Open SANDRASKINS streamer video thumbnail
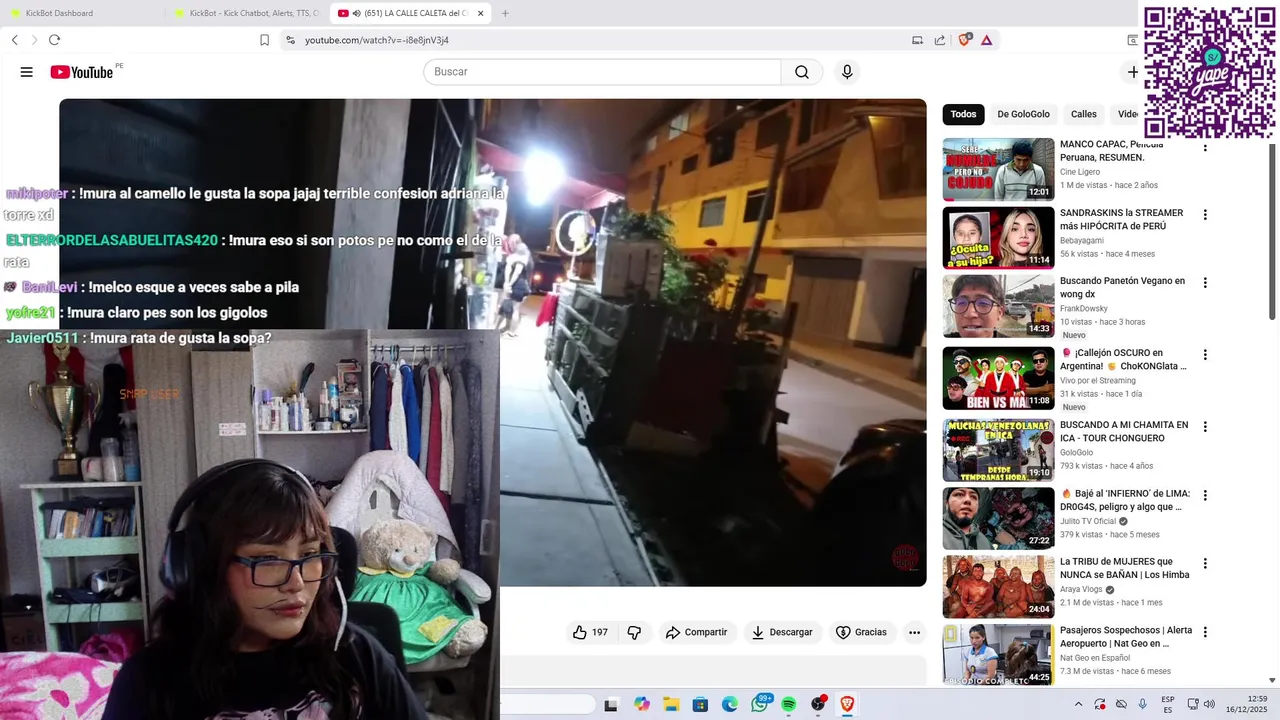1280x720 pixels. 998,238
